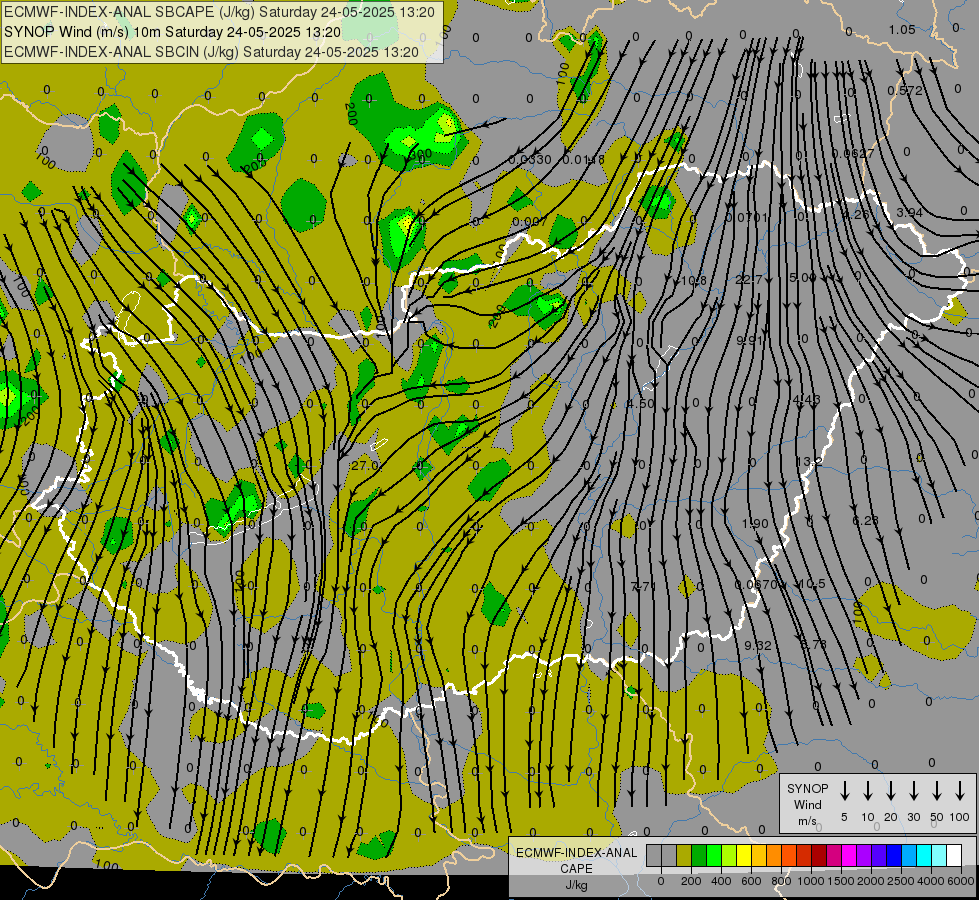Click the 10.5 value on the map
The width and height of the screenshot is (979, 900).
tap(812, 584)
